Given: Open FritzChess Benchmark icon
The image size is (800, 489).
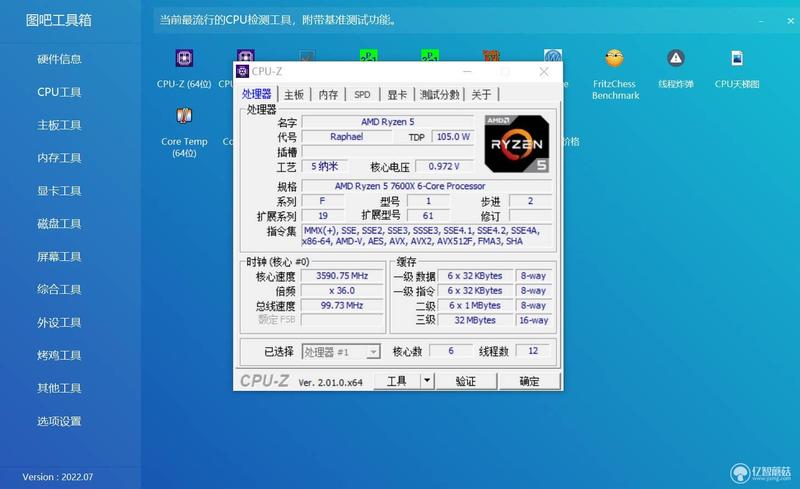Looking at the screenshot, I should point(614,58).
